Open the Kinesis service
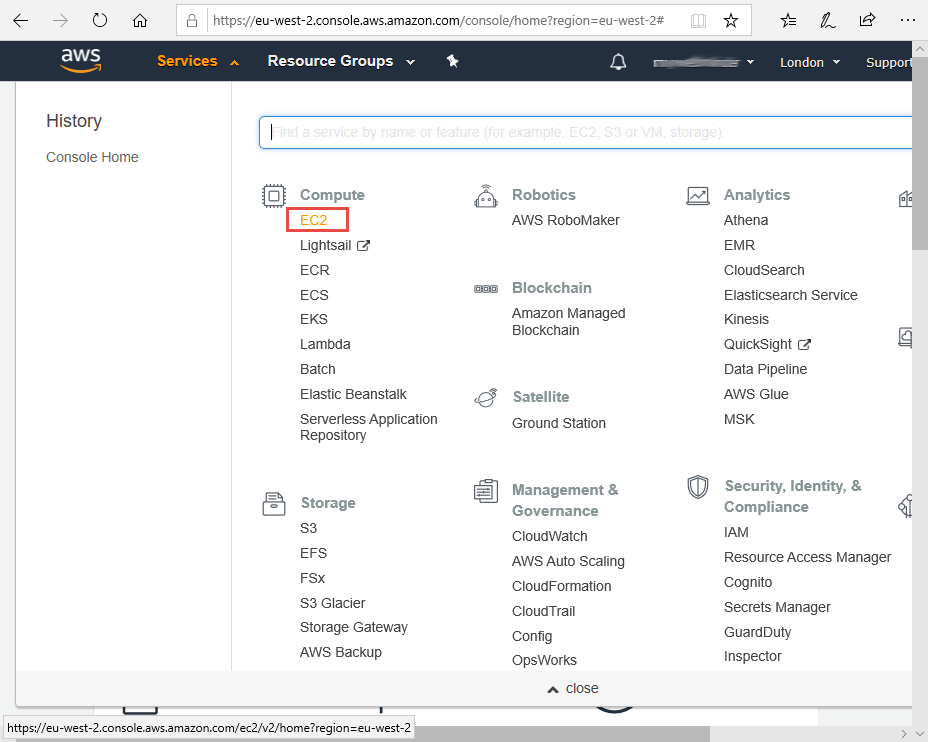928x742 pixels. pos(746,320)
